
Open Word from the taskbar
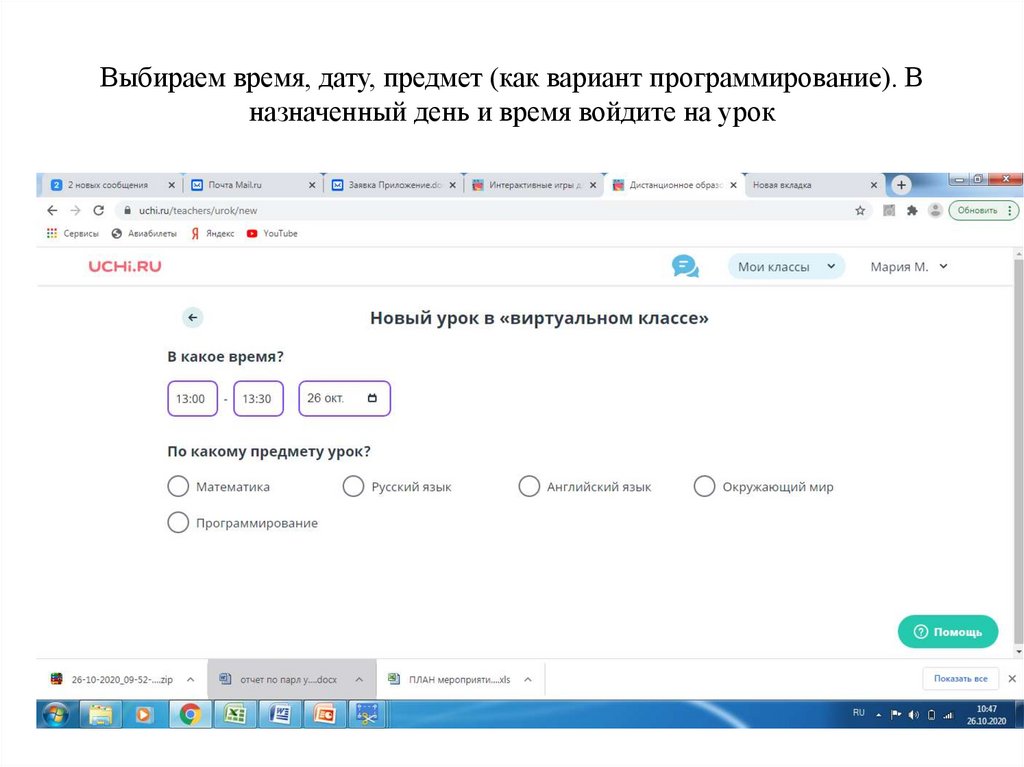pyautogui.click(x=280, y=715)
